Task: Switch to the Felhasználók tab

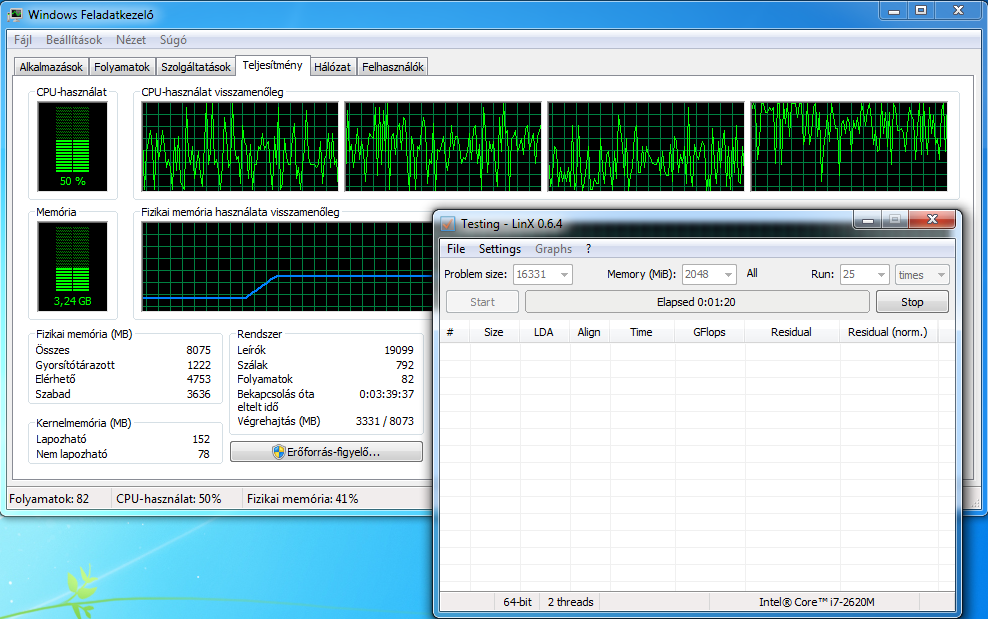Action: 393,67
